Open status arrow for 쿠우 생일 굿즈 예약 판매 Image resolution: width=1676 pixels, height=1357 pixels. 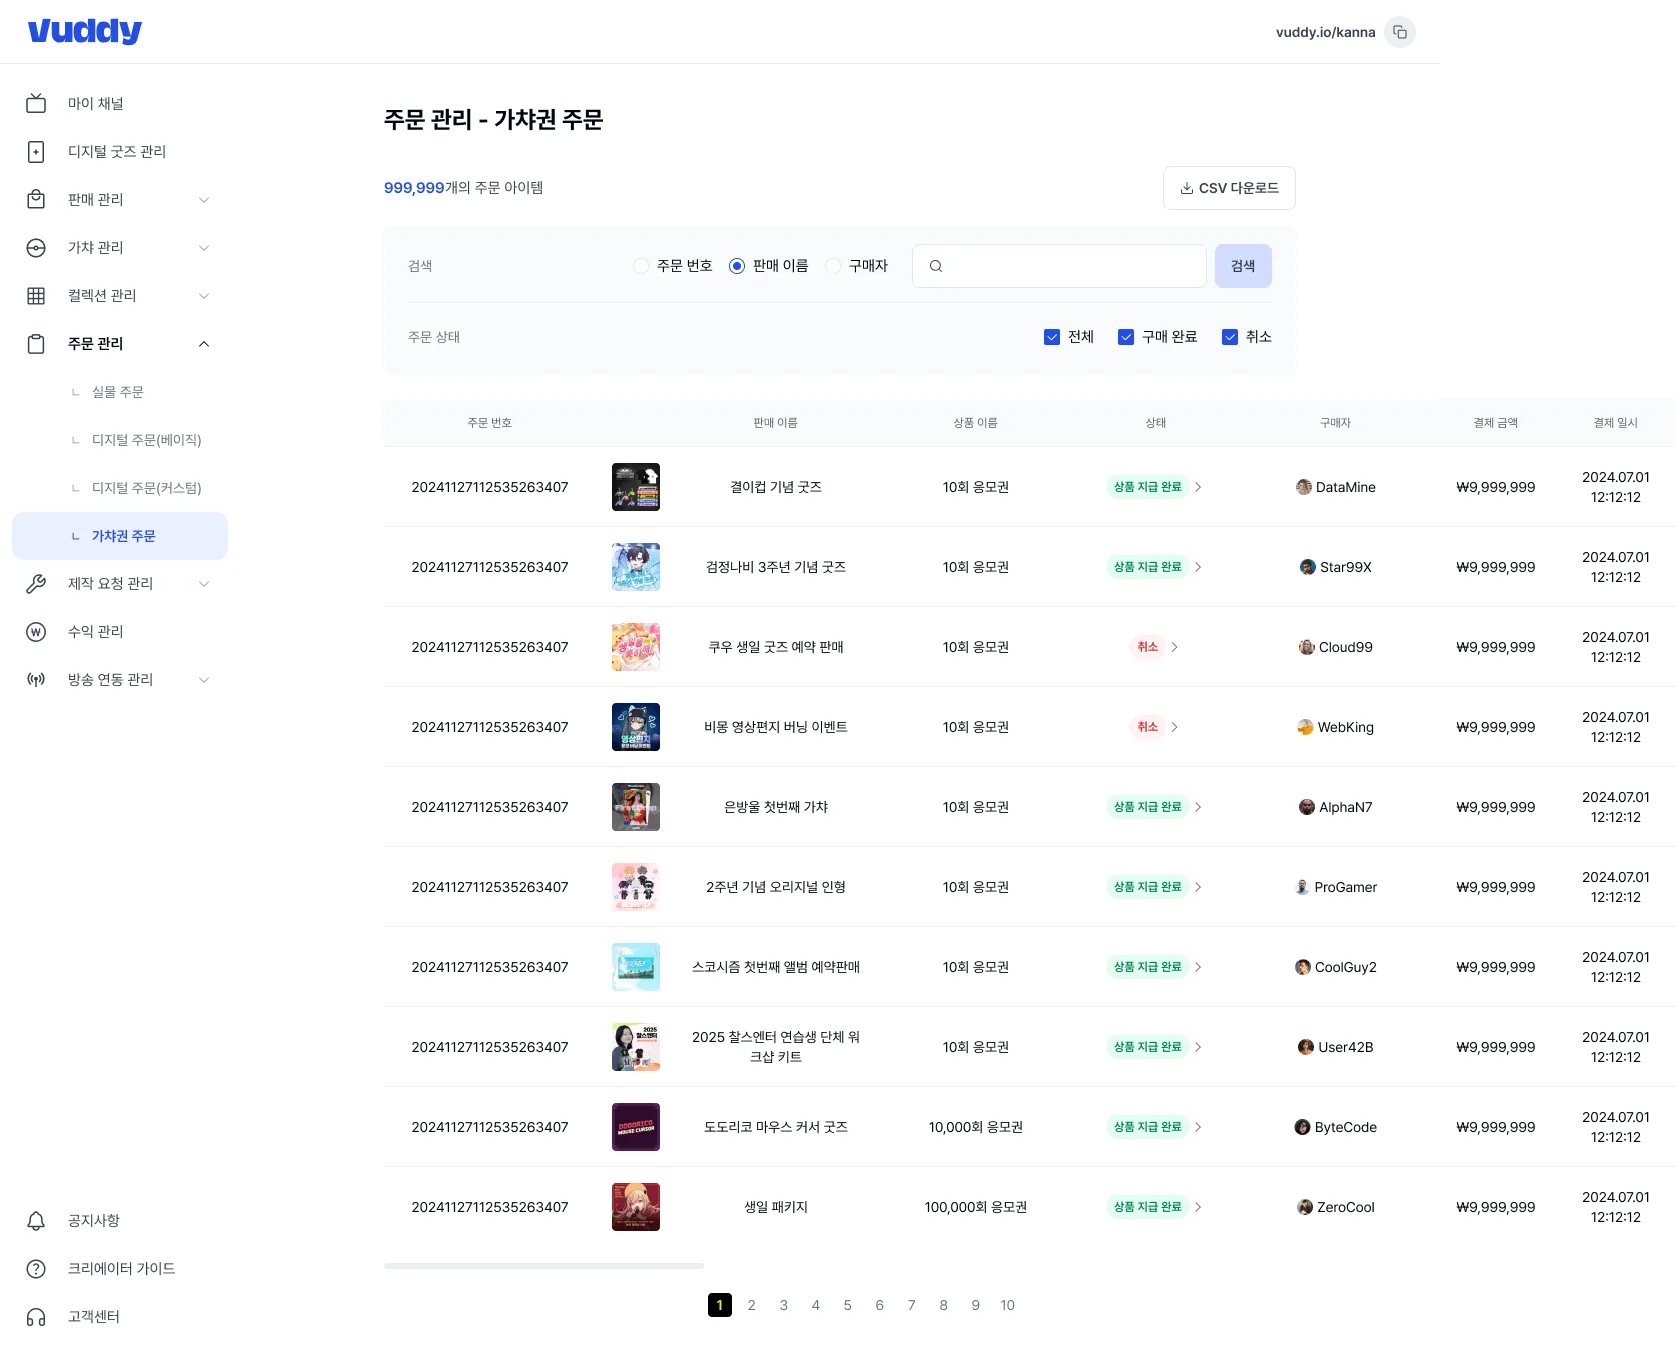(1175, 647)
